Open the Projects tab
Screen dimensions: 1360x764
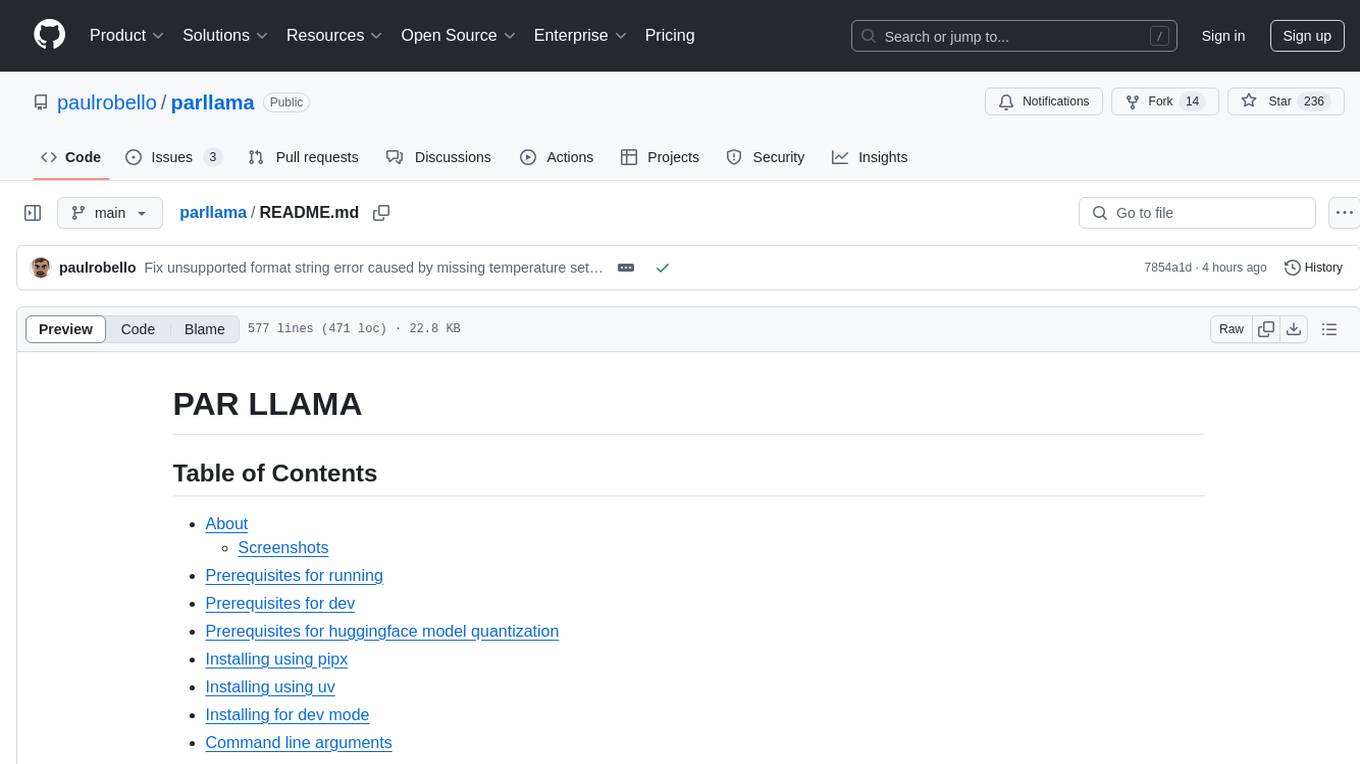660,157
